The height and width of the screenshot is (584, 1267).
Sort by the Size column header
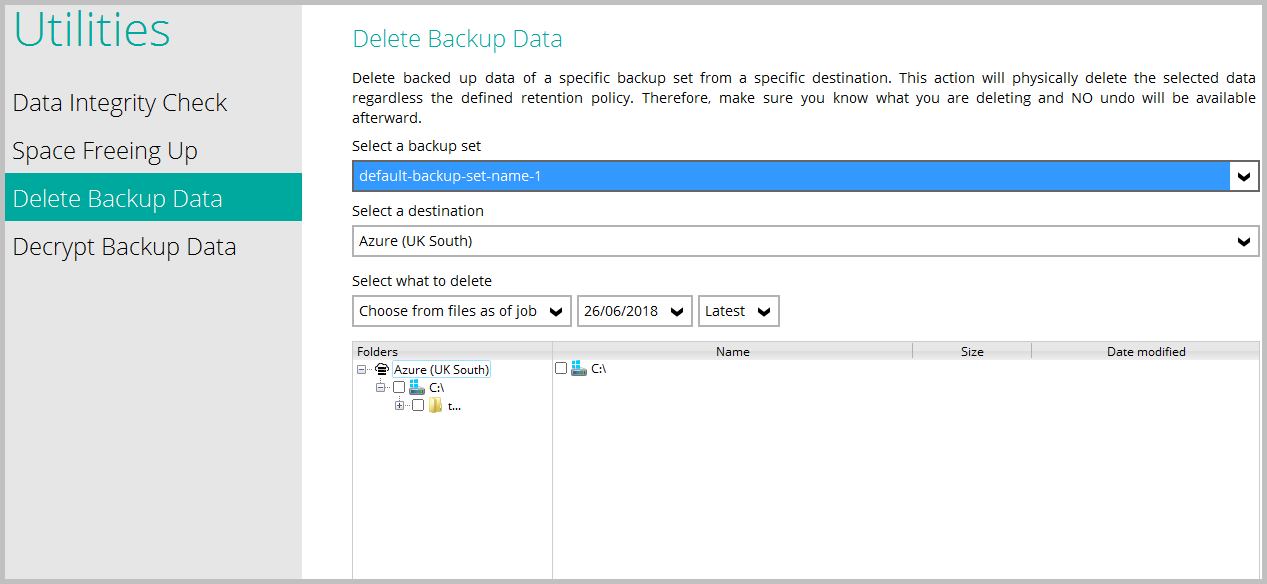(x=971, y=351)
